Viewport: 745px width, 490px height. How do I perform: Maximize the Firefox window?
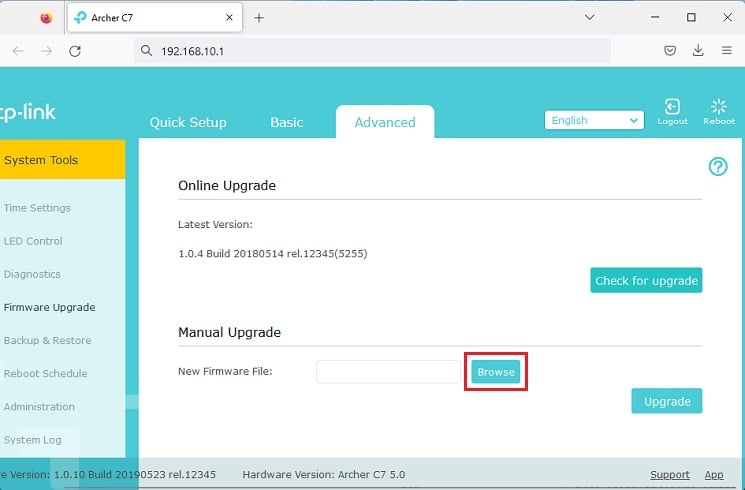coord(691,18)
